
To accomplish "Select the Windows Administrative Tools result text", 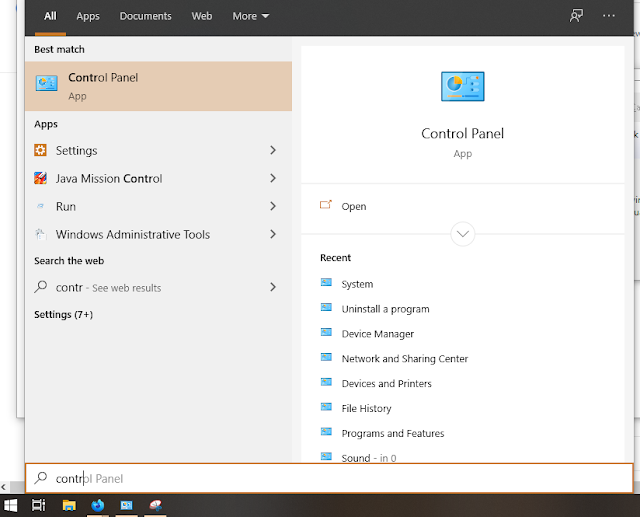I will tap(133, 234).
